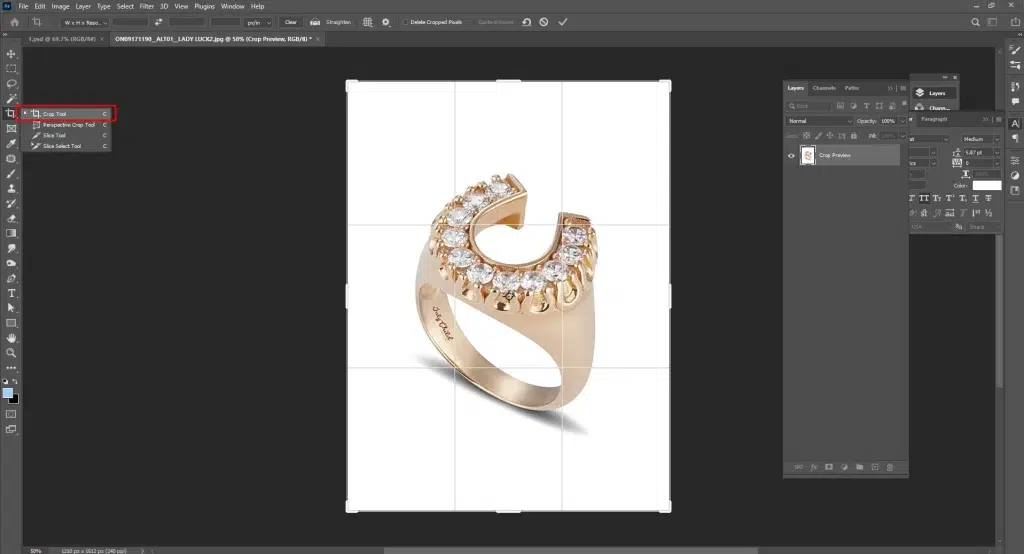Enable Delete Cropped Pixels checkbox
Screen dimensions: 1024x554
405,22
